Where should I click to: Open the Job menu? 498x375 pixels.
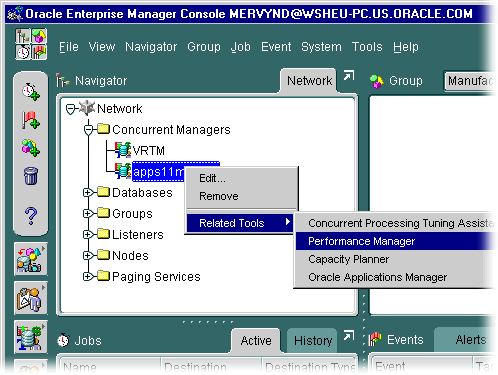pyautogui.click(x=240, y=47)
